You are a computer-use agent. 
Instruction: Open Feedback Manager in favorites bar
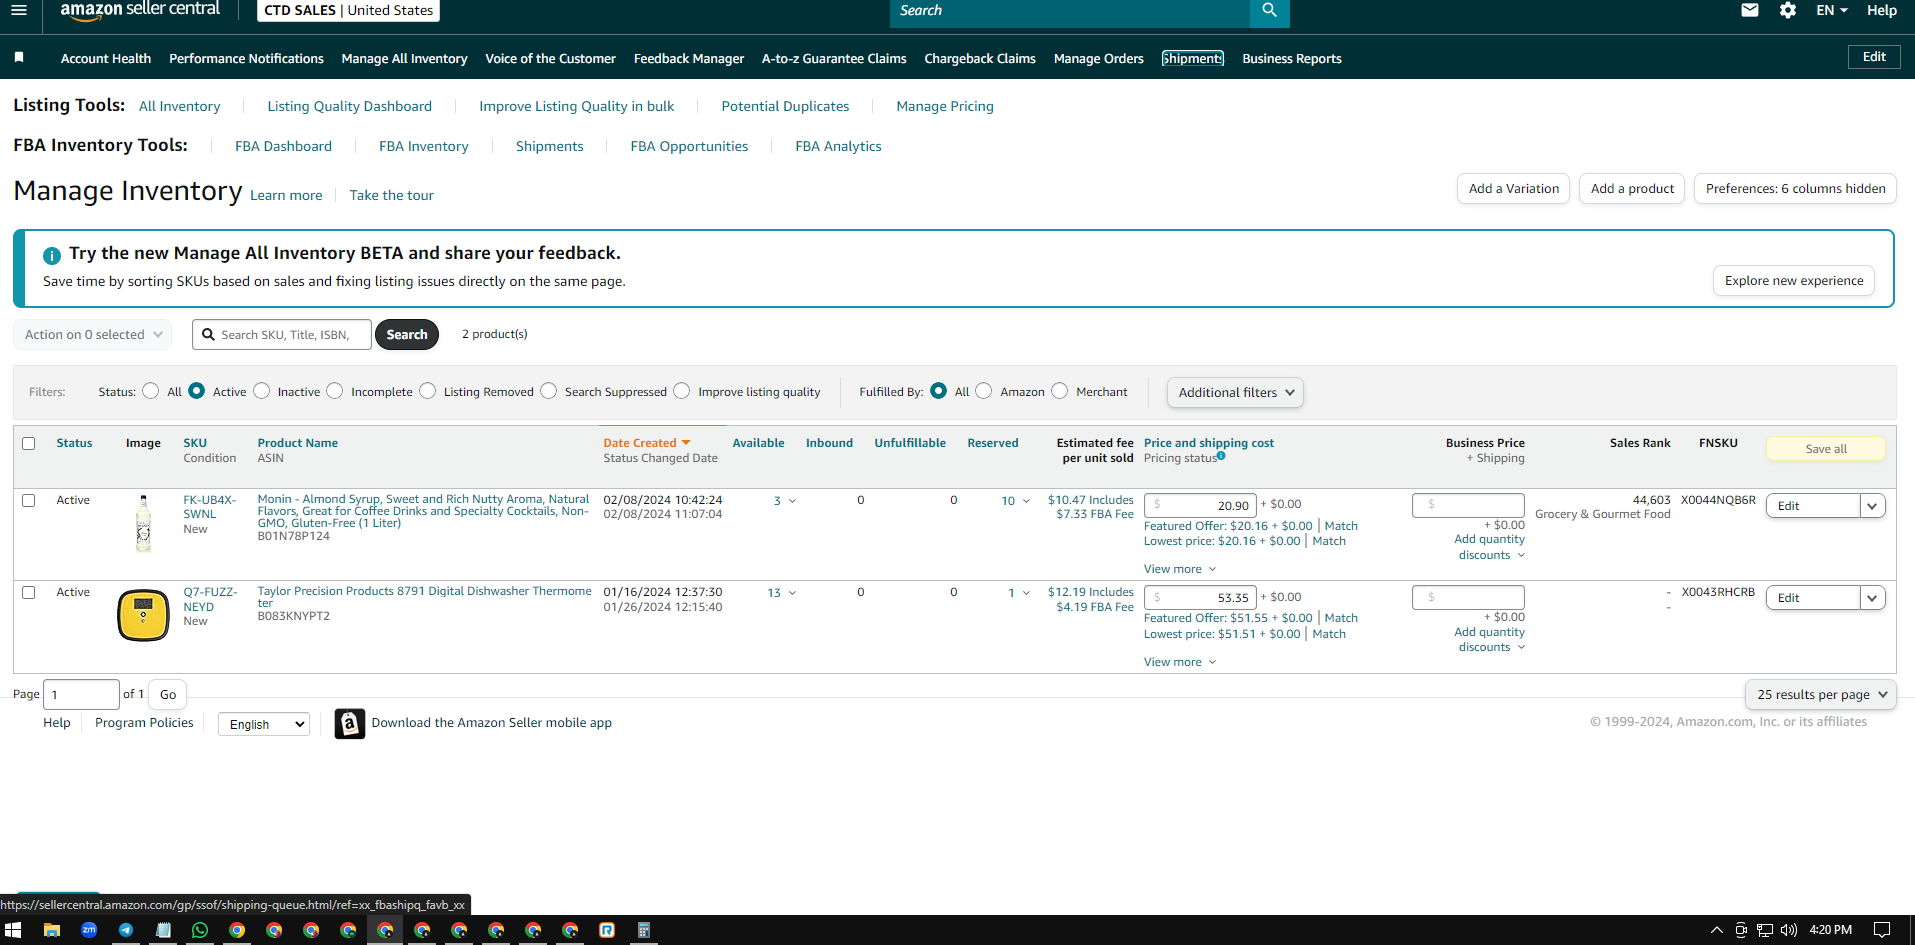(688, 59)
